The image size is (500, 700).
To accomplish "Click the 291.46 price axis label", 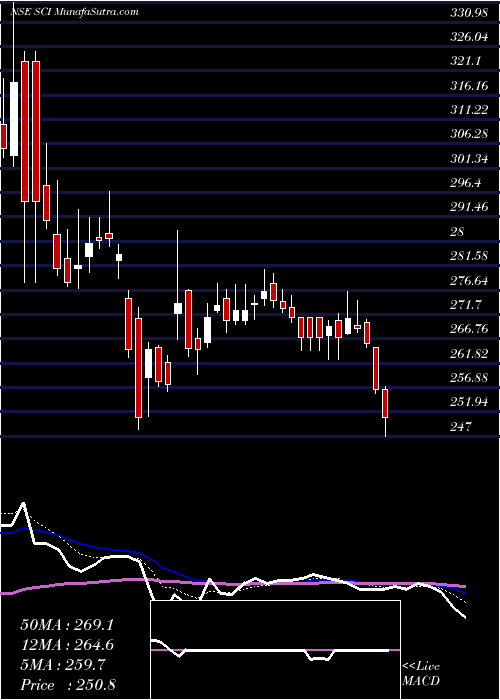I will click(469, 207).
